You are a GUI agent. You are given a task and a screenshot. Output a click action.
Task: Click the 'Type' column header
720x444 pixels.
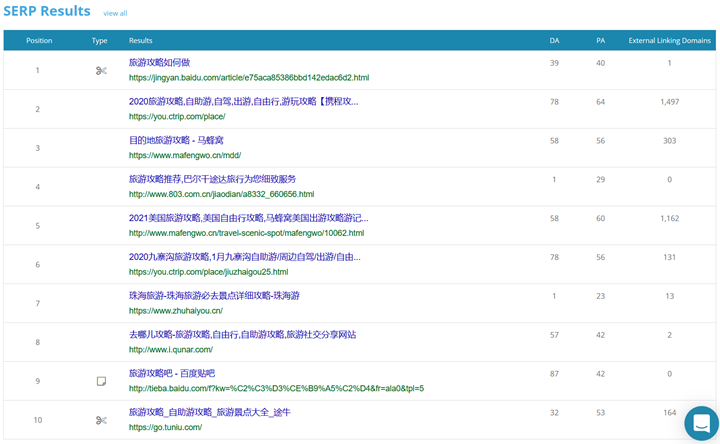[x=100, y=40]
